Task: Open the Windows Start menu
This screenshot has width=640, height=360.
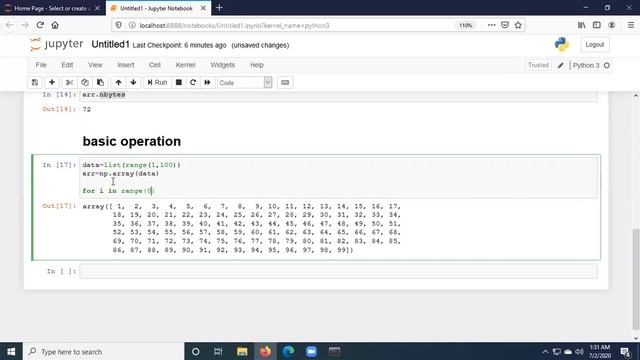Action: [x=11, y=351]
